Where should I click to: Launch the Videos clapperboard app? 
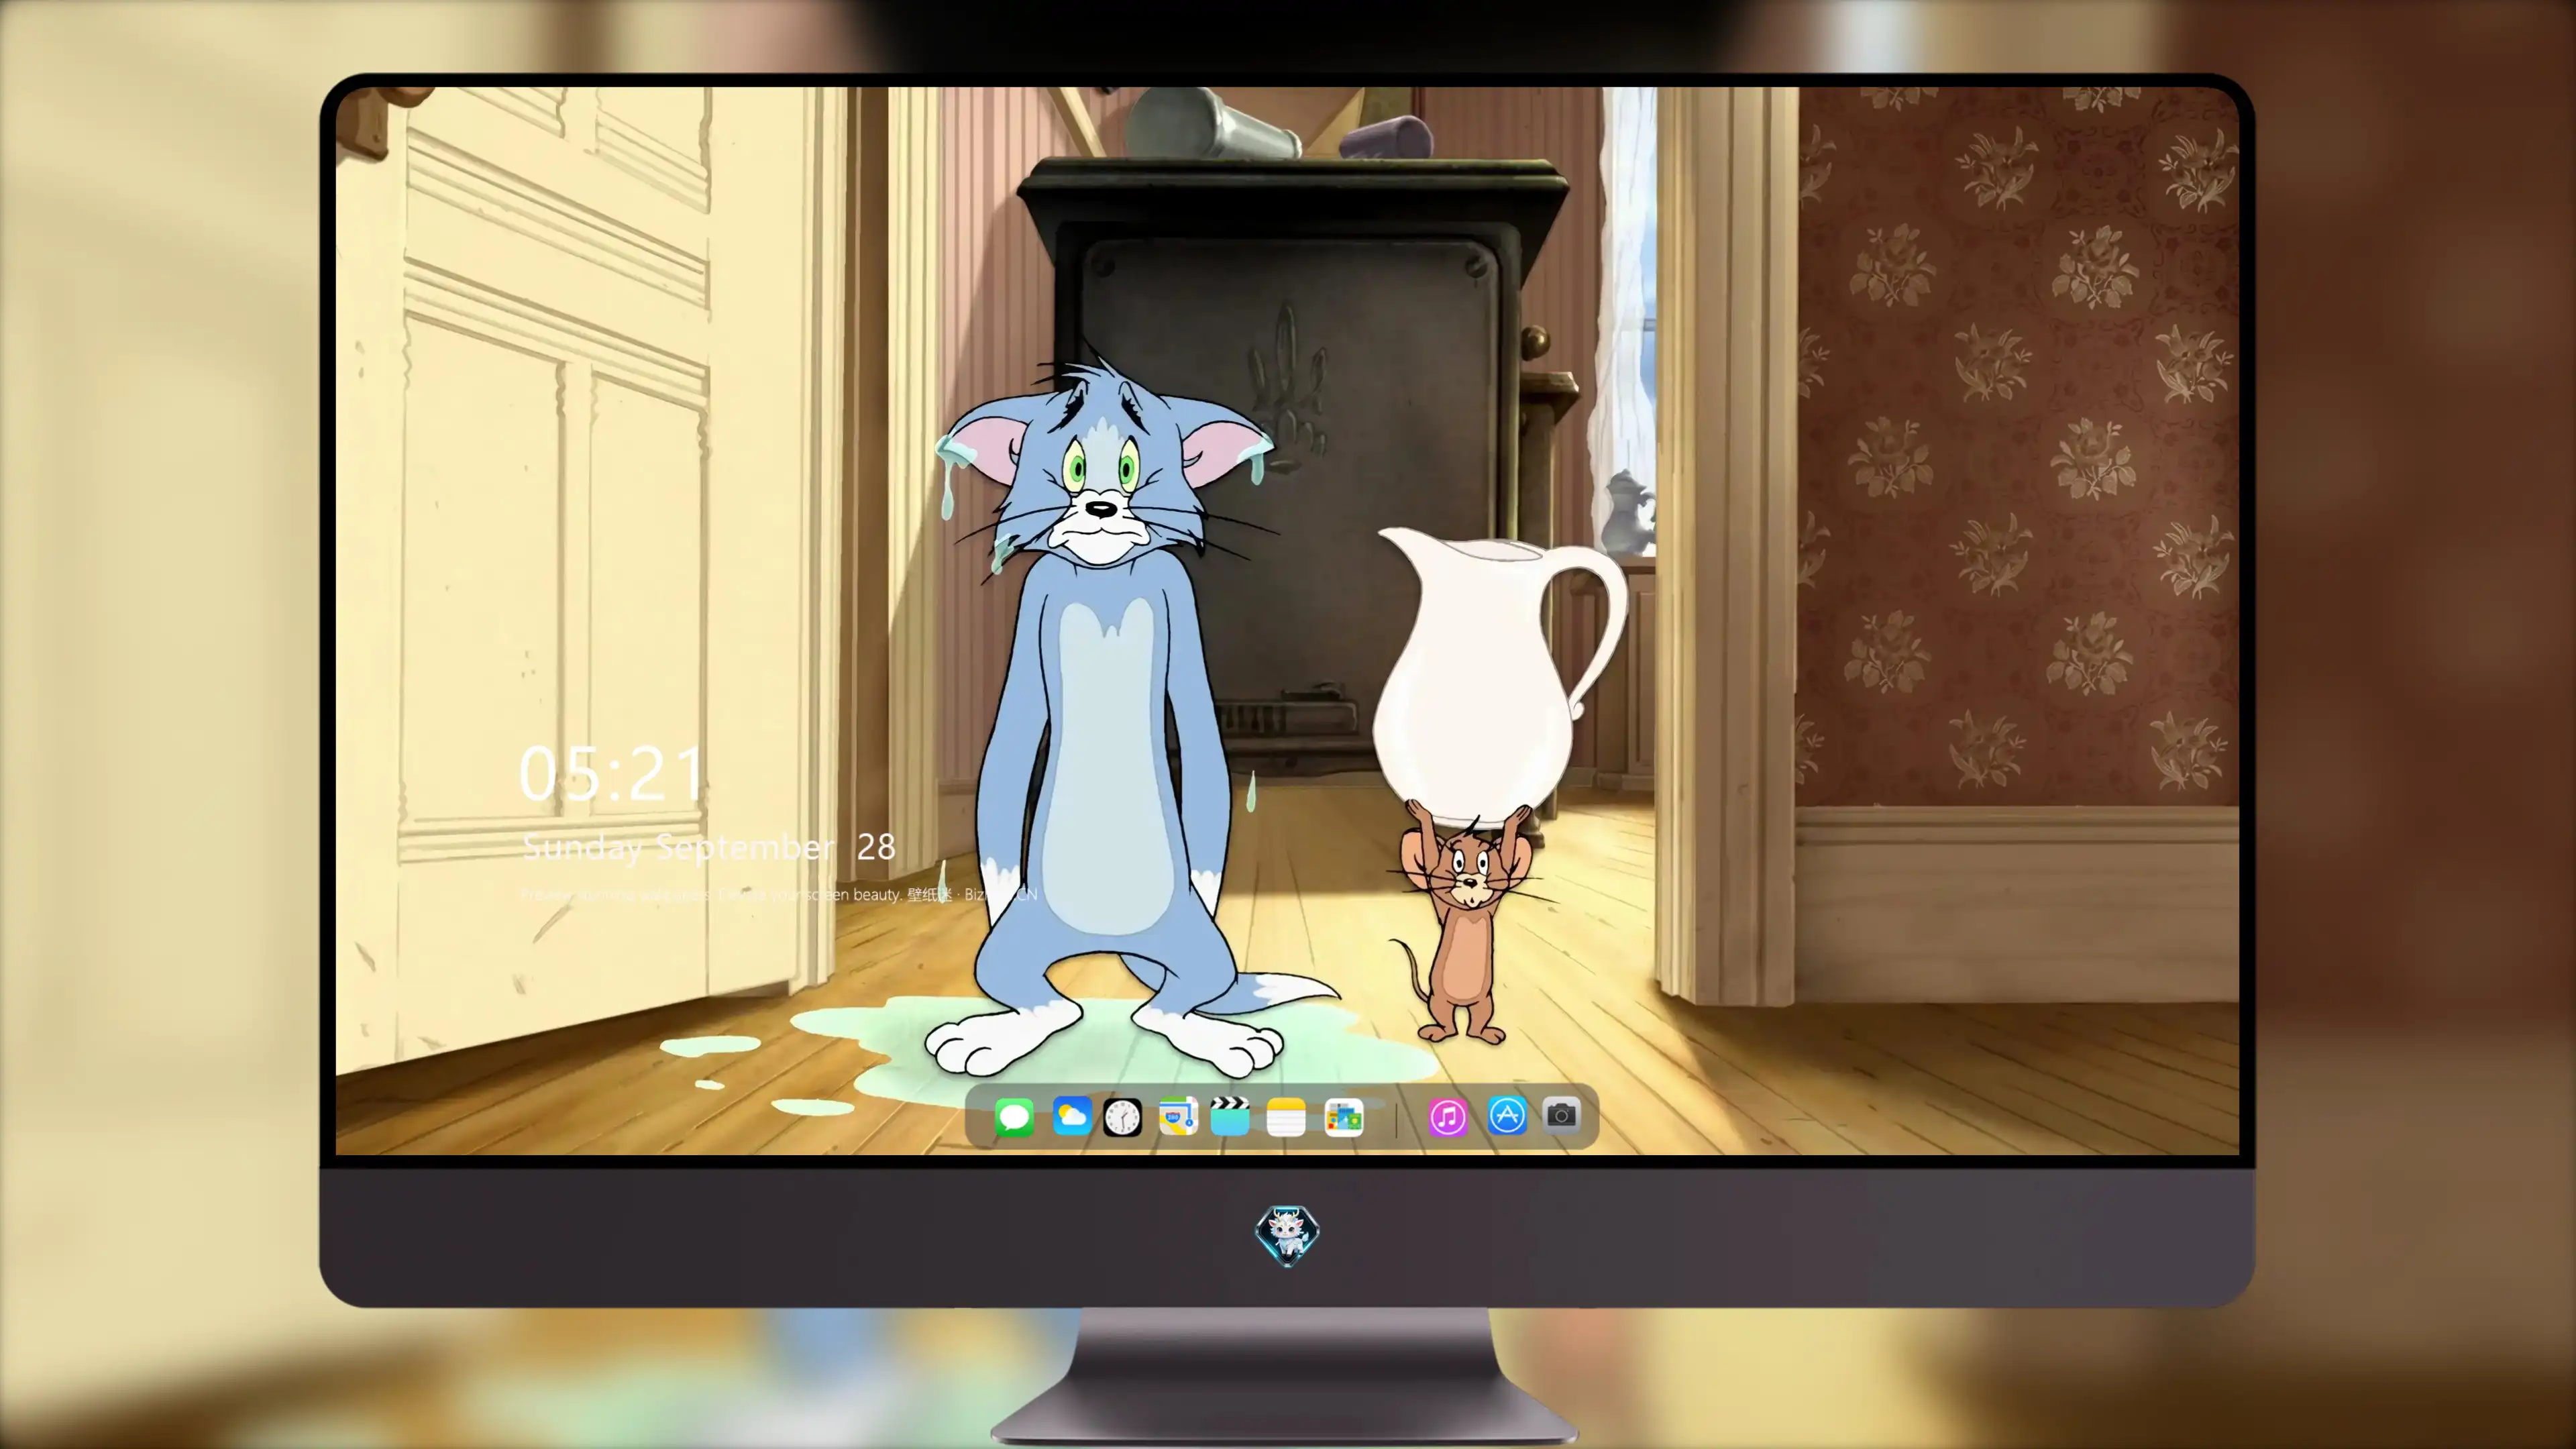pyautogui.click(x=1230, y=1116)
